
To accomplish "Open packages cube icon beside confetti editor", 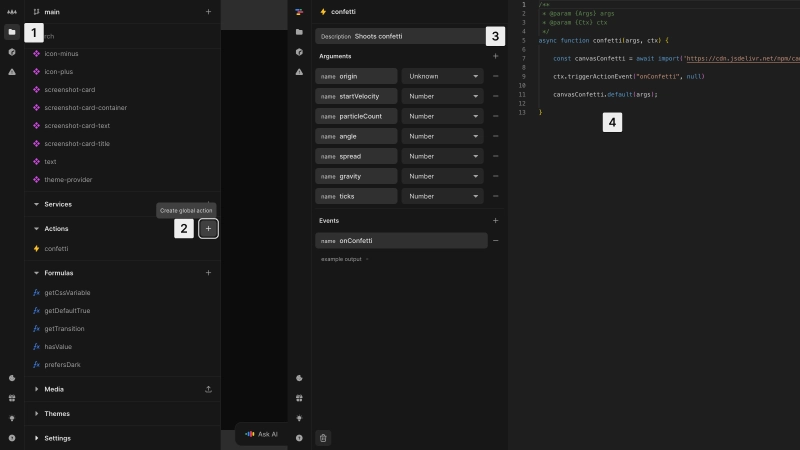I will (299, 52).
